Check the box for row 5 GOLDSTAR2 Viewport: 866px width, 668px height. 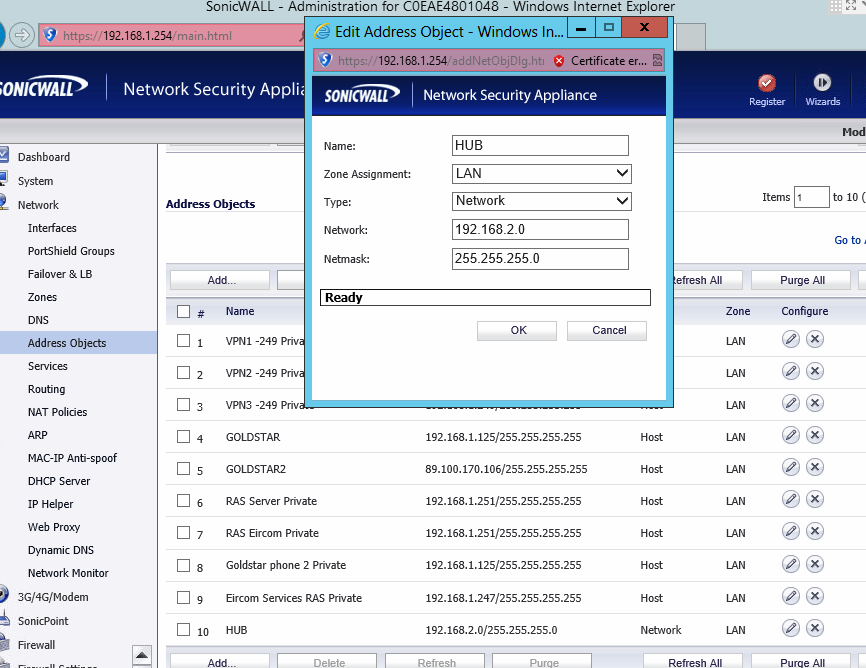pos(183,469)
